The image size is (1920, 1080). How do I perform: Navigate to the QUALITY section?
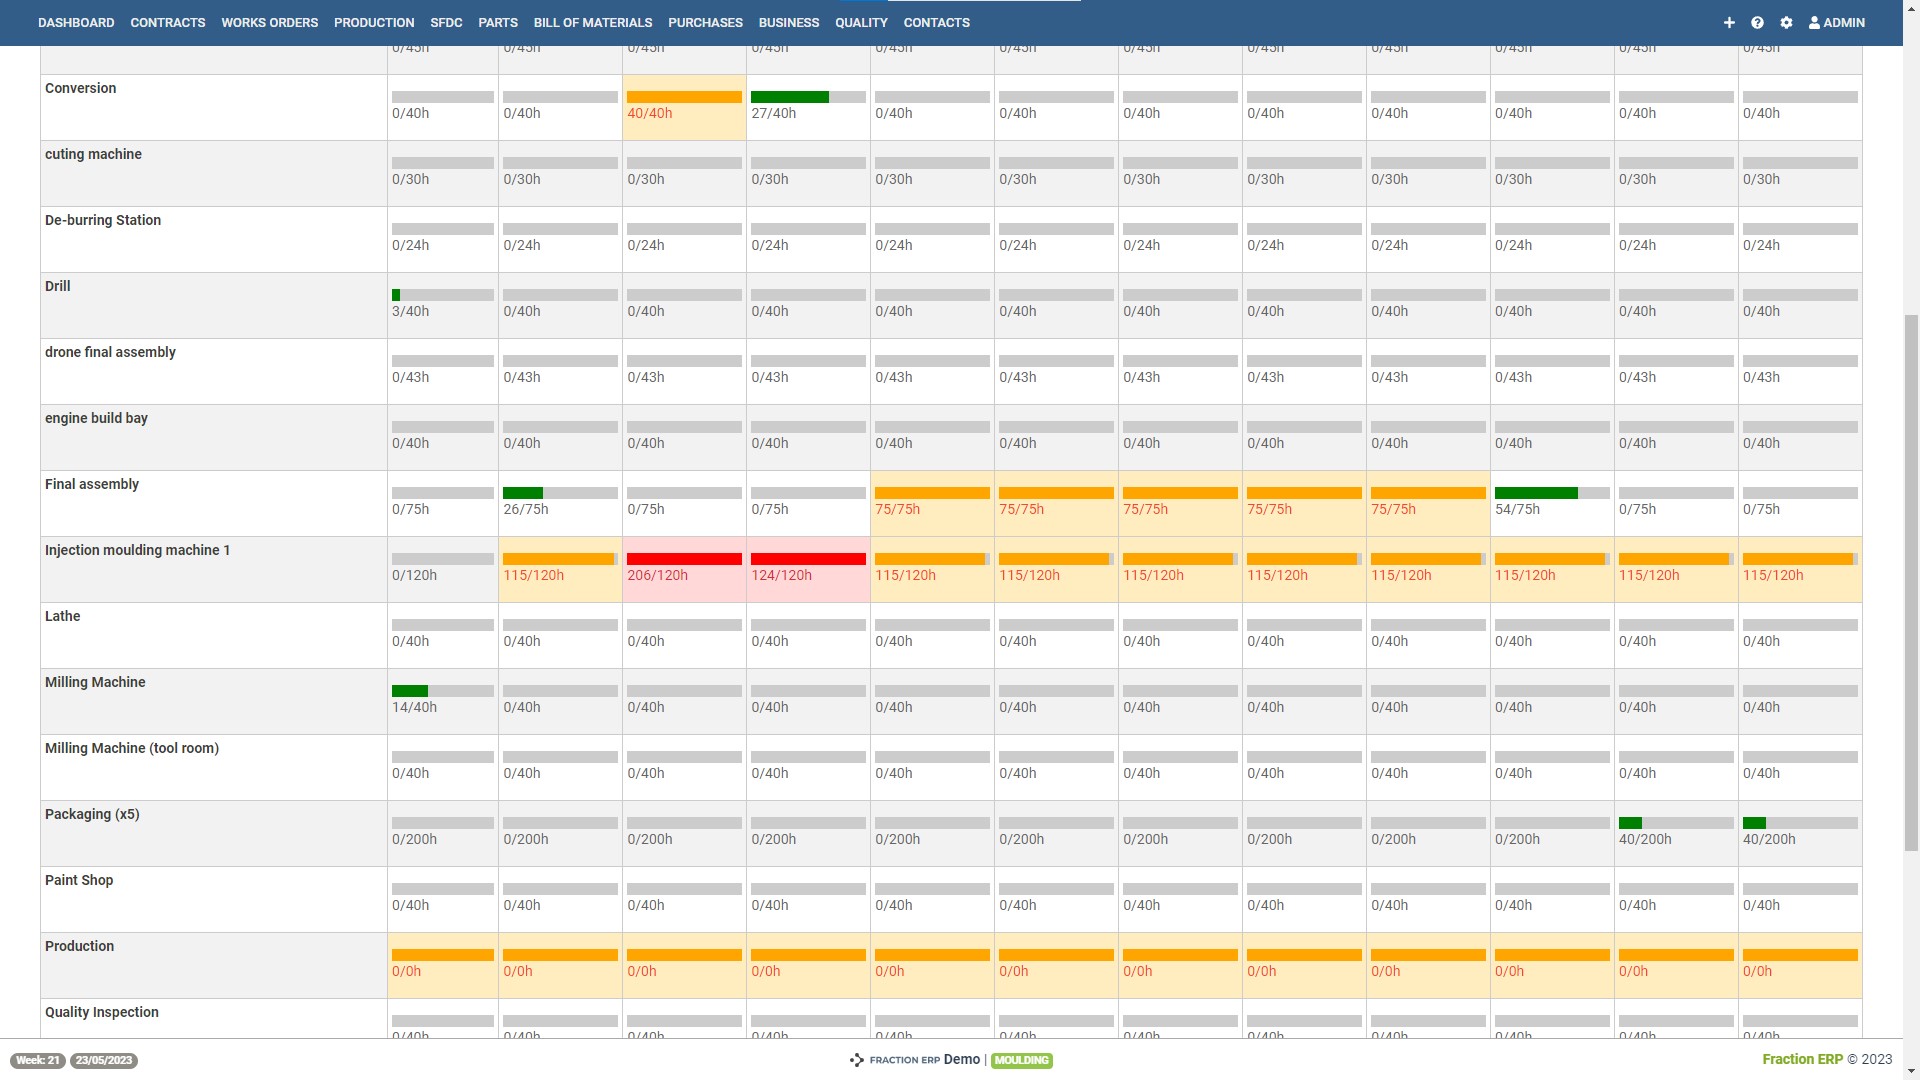860,22
